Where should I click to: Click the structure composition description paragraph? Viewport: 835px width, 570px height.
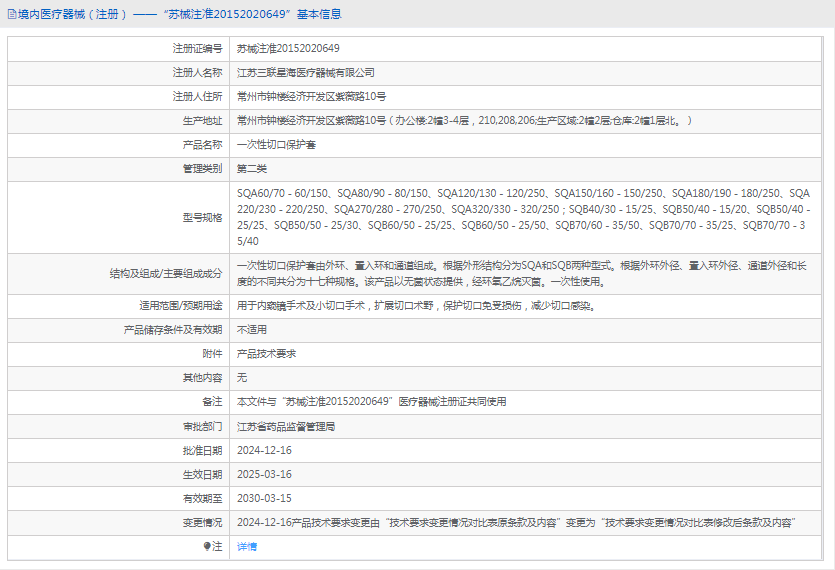522,273
